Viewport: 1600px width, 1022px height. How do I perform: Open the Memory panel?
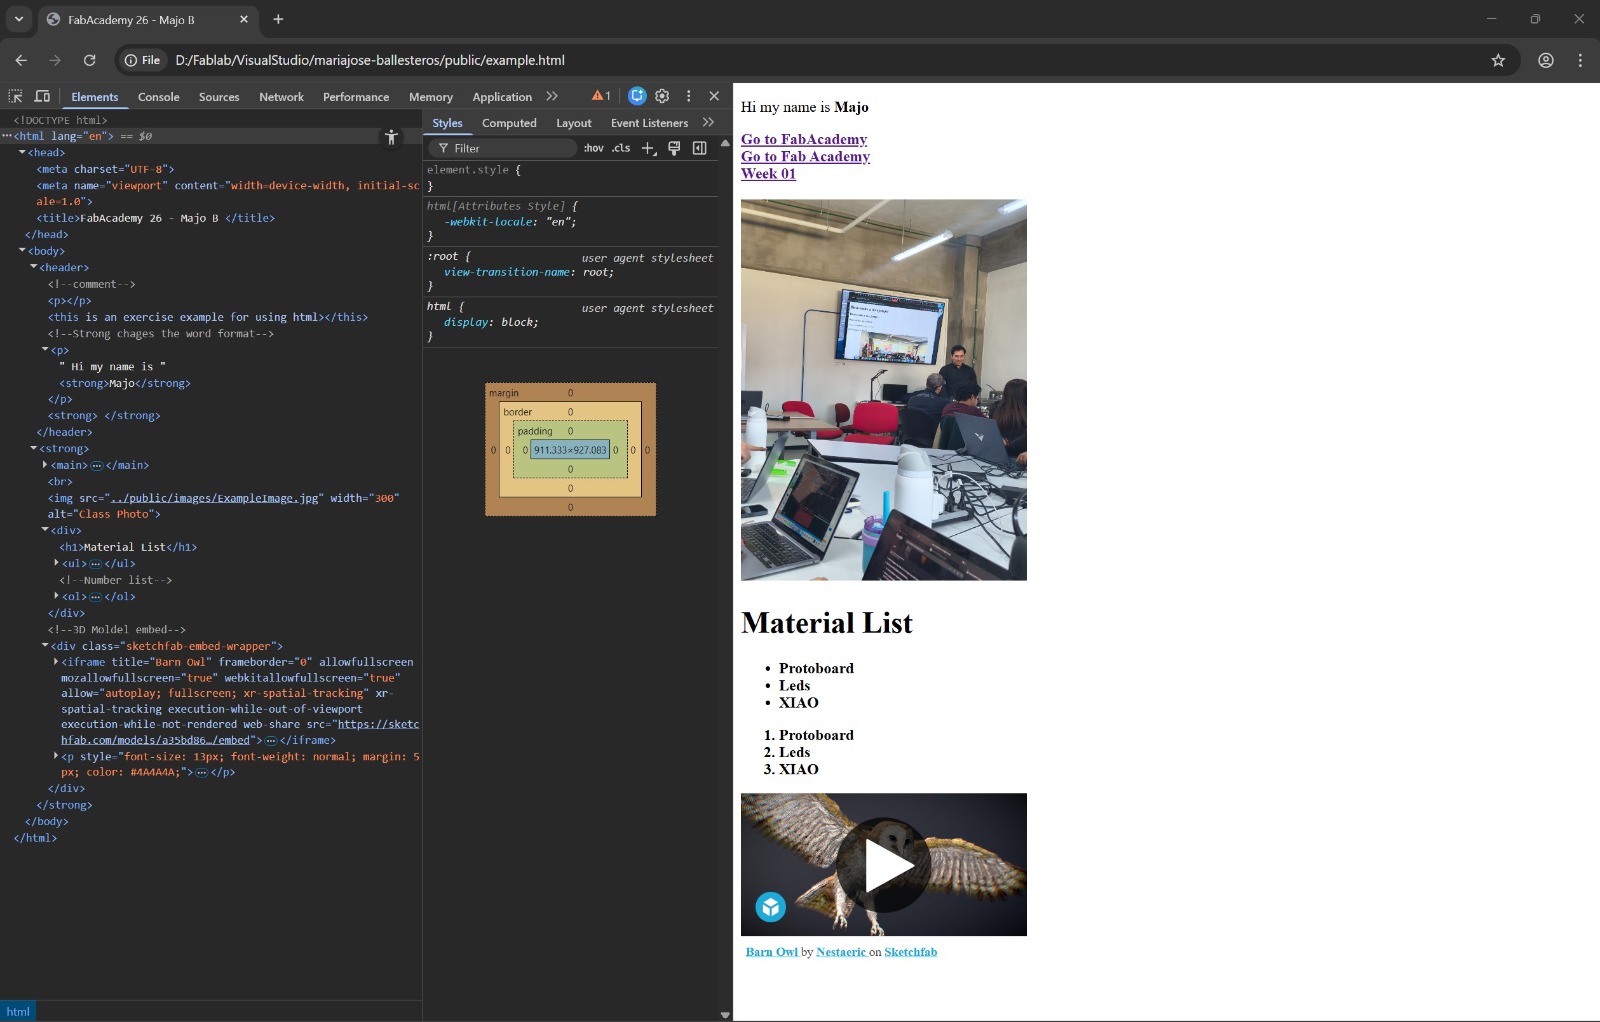point(431,97)
